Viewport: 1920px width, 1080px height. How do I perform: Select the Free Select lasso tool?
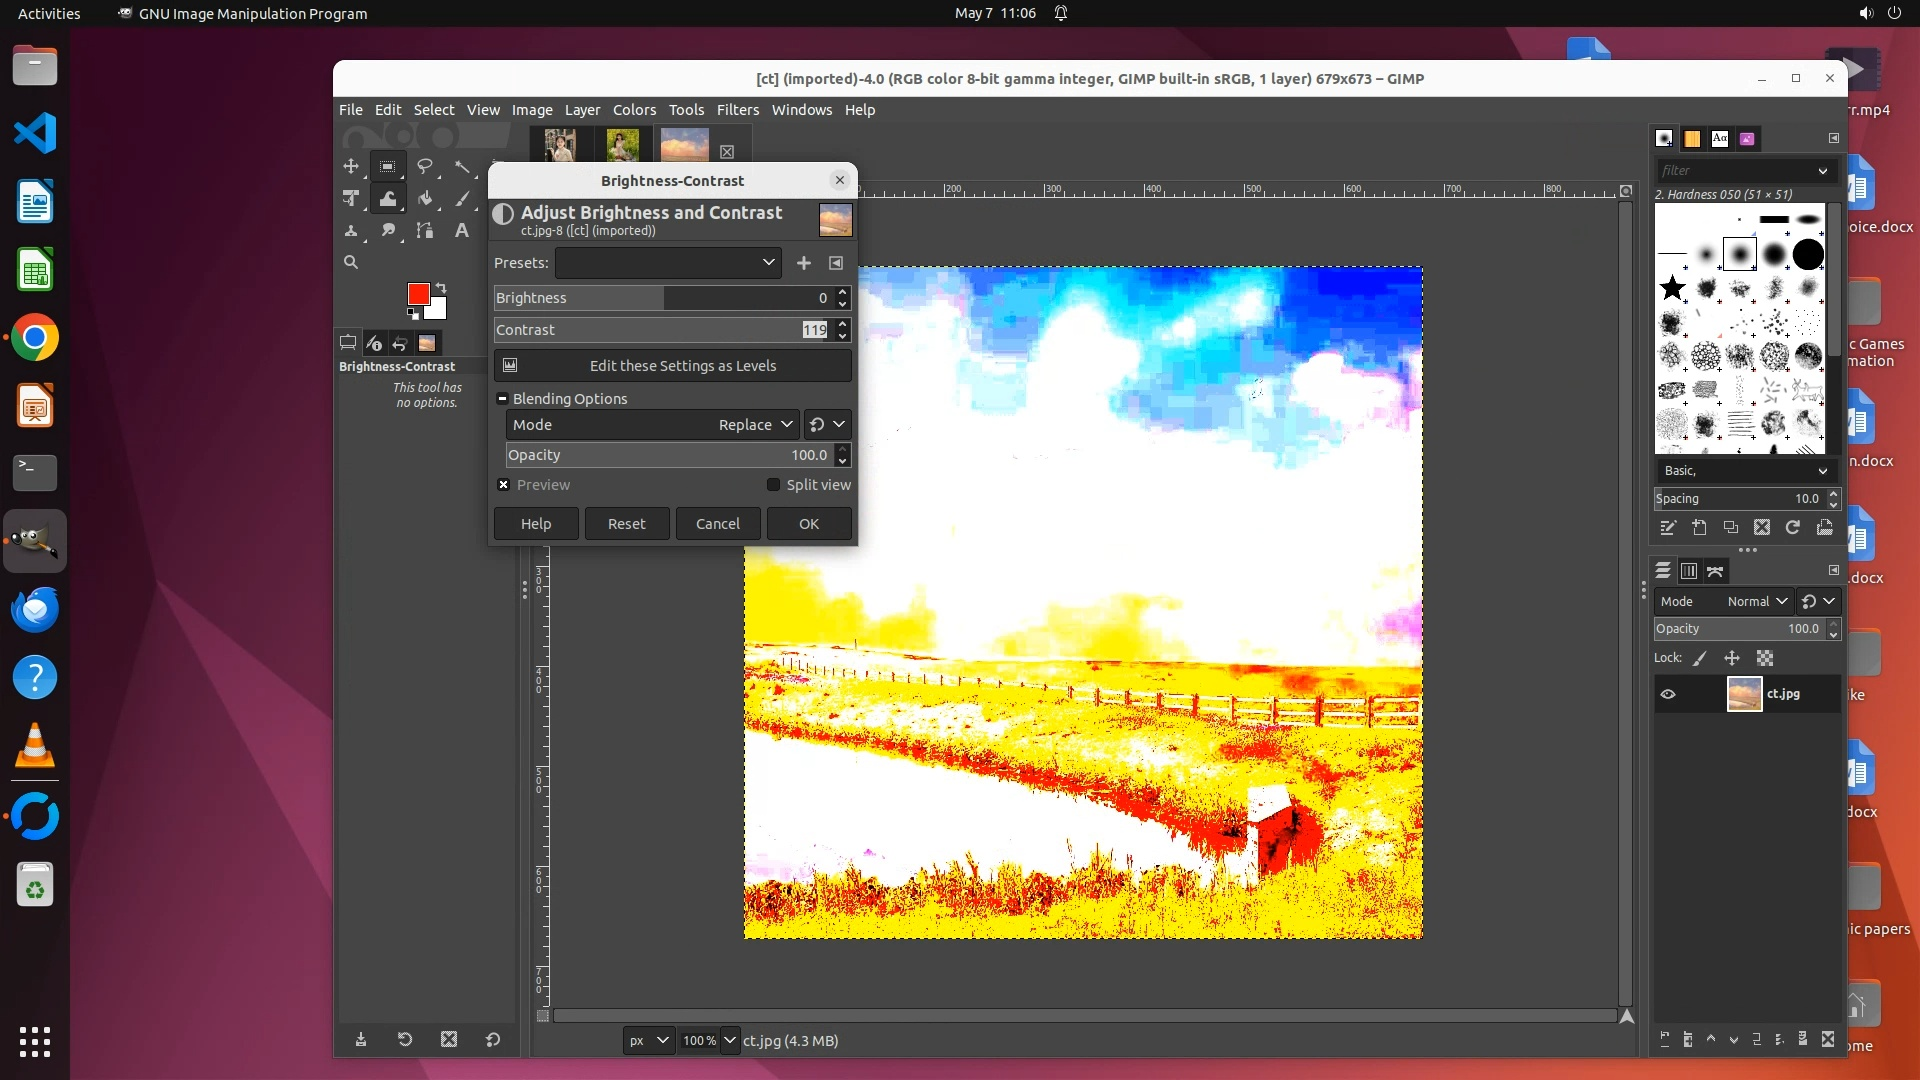tap(425, 167)
